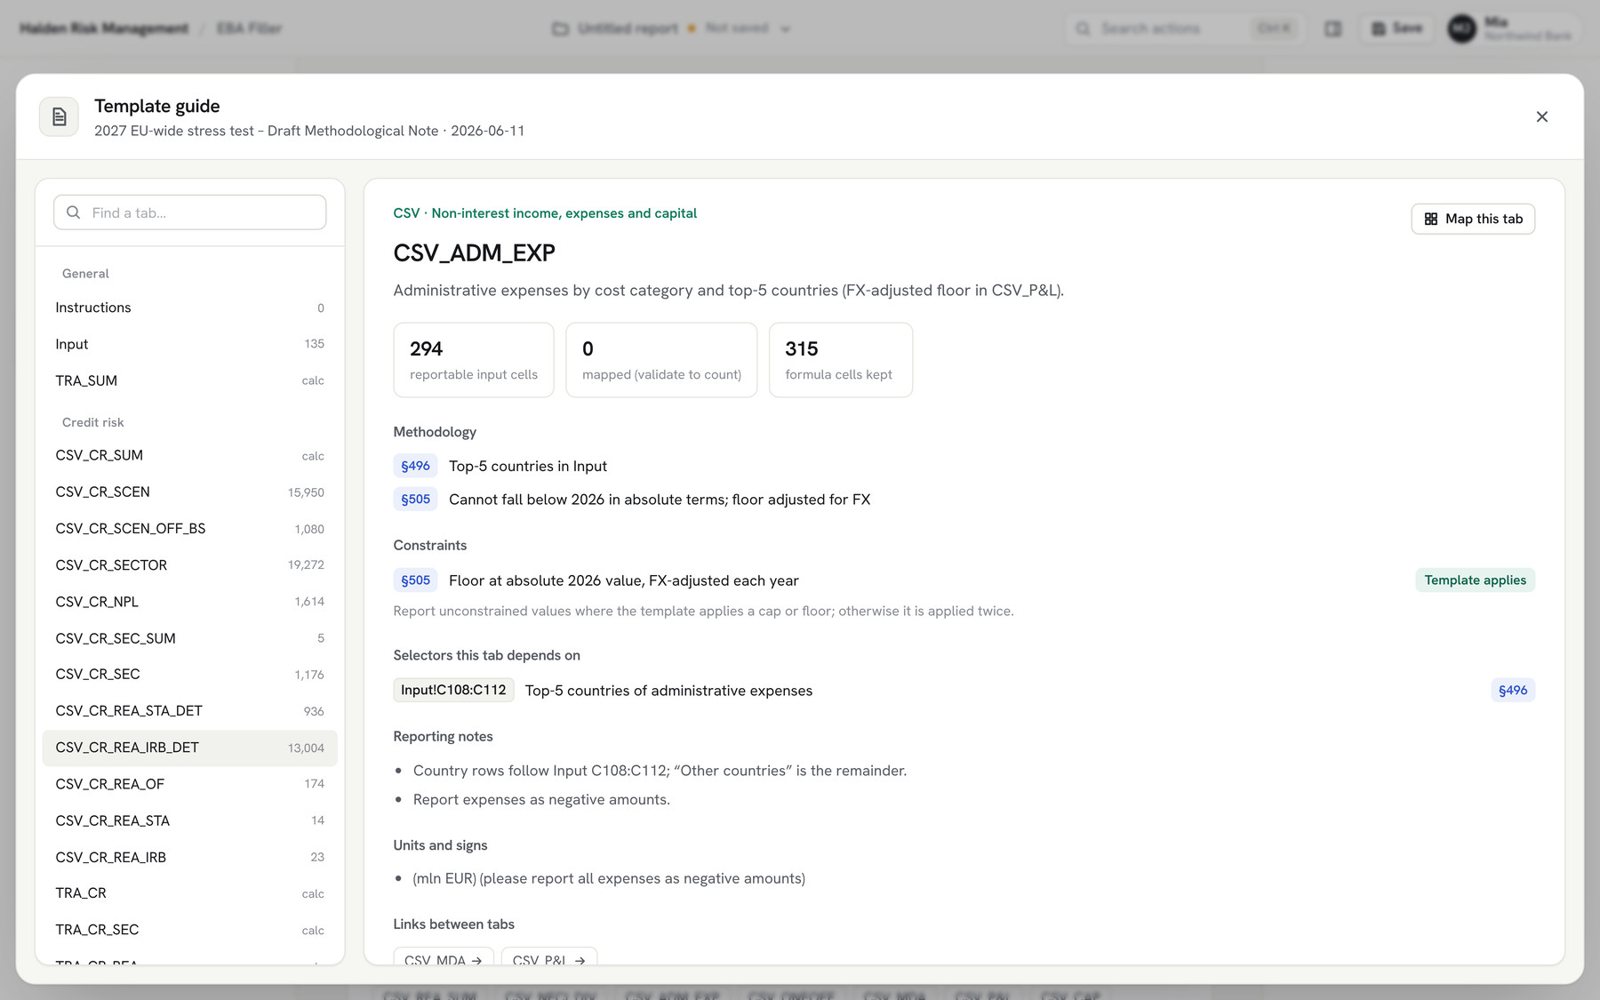Click the 294 reportable input cells card
Screen dimensions: 1600x1000
pos(474,360)
